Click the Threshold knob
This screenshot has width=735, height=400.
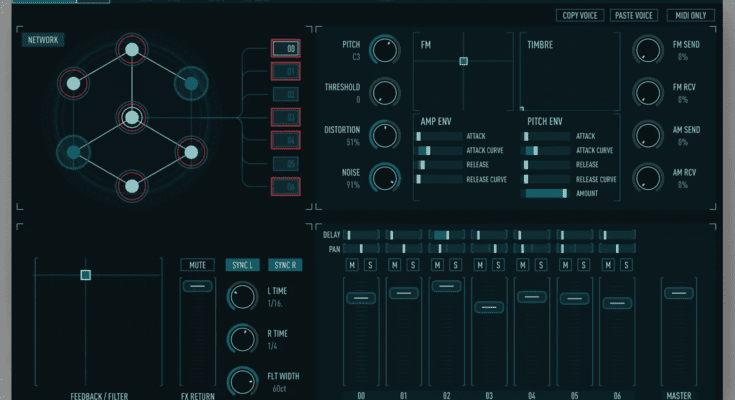[383, 93]
